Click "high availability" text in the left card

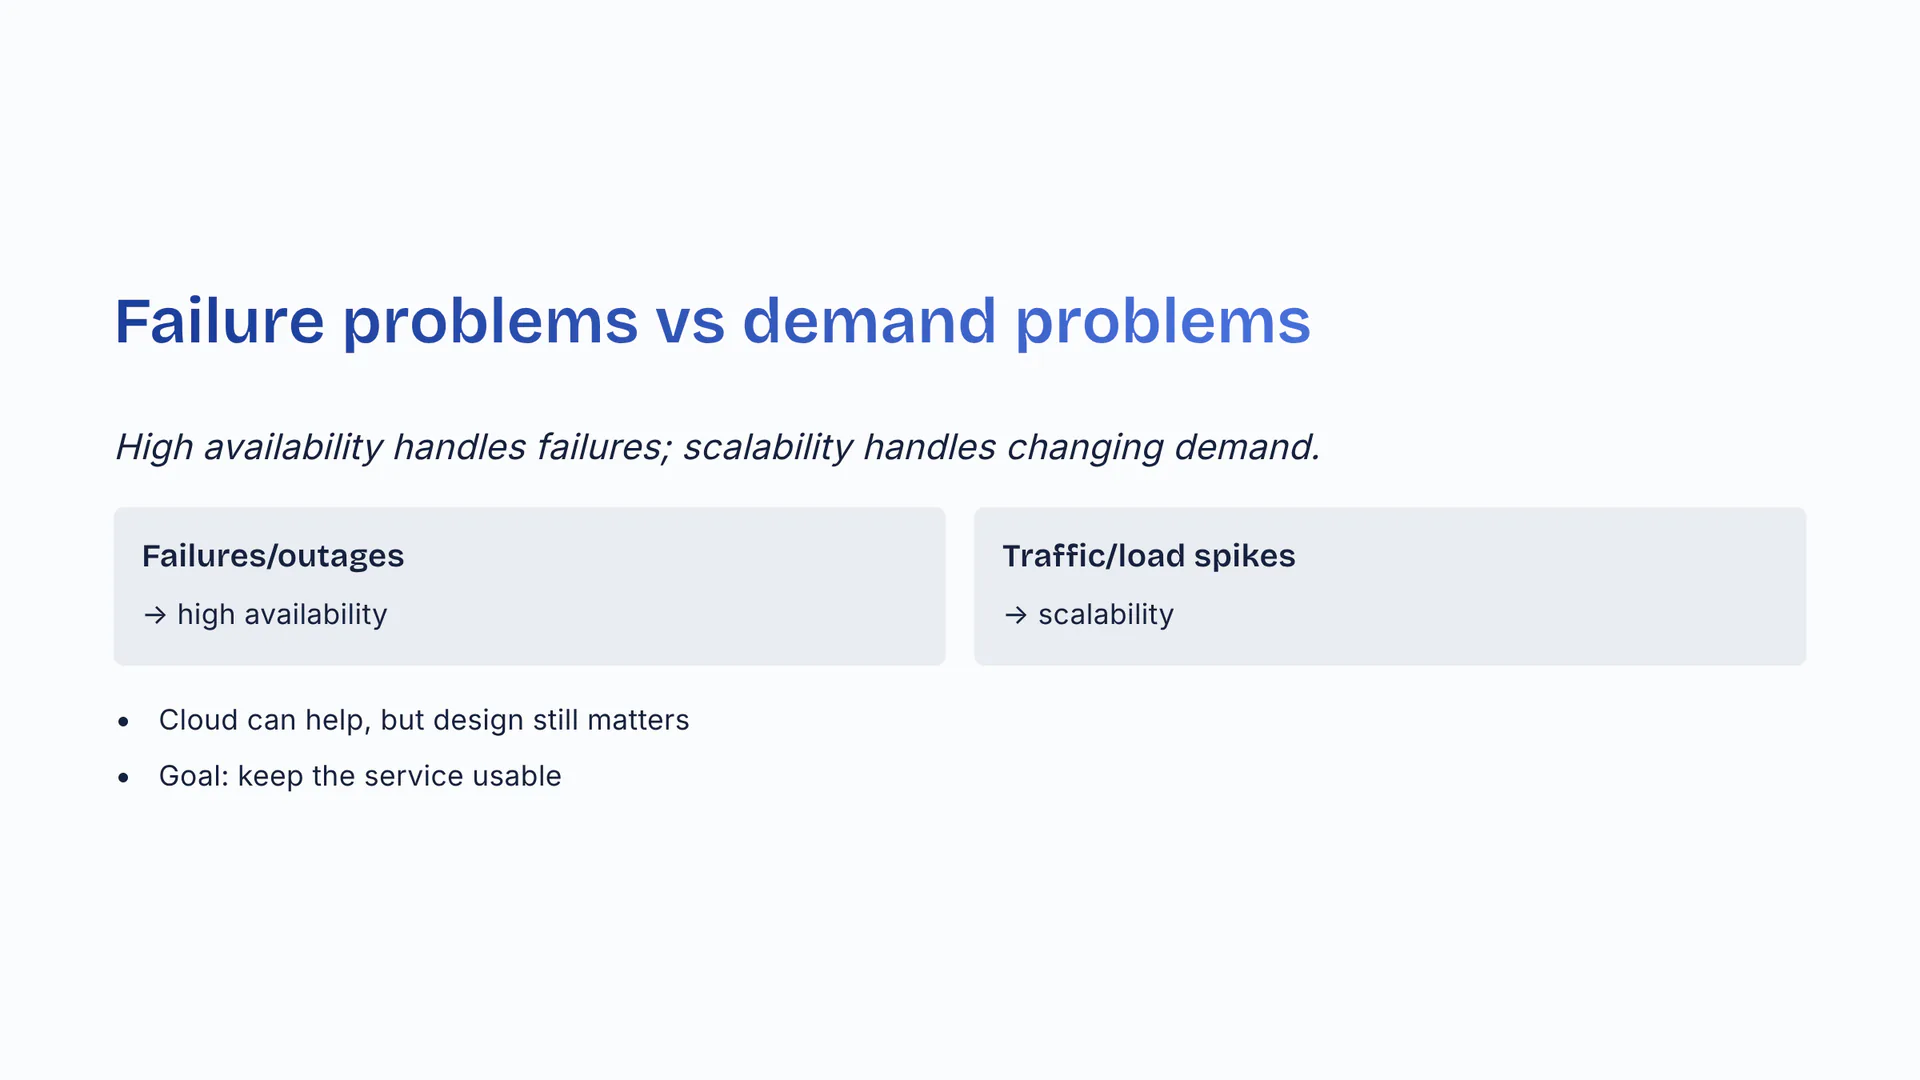(282, 615)
